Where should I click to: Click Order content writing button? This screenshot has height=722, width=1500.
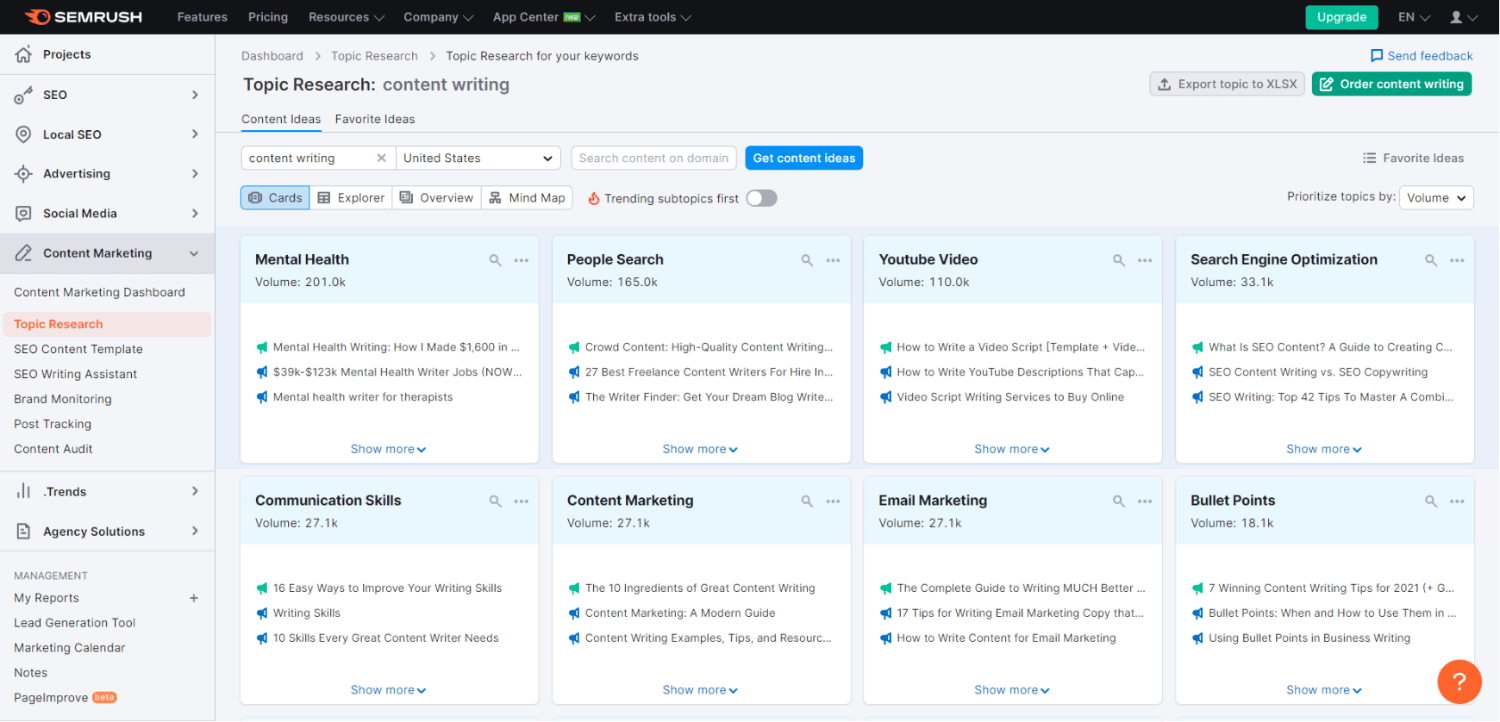[x=1391, y=84]
